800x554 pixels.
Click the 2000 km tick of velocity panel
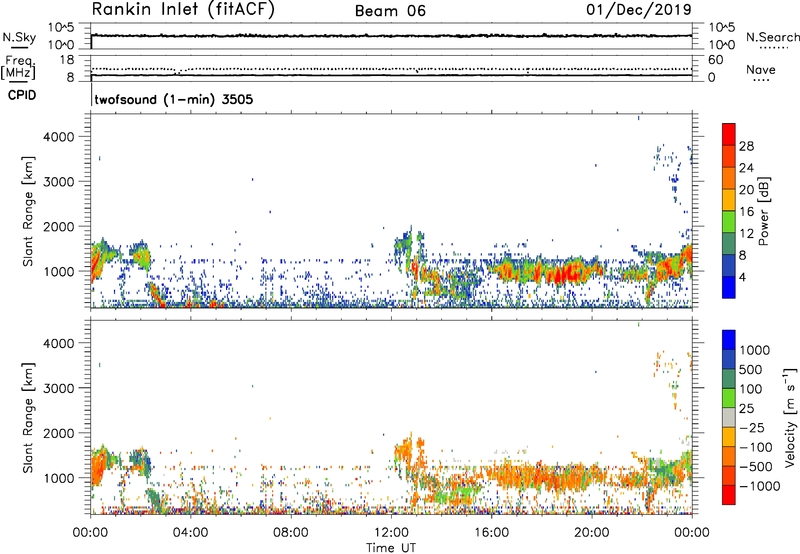(59, 433)
